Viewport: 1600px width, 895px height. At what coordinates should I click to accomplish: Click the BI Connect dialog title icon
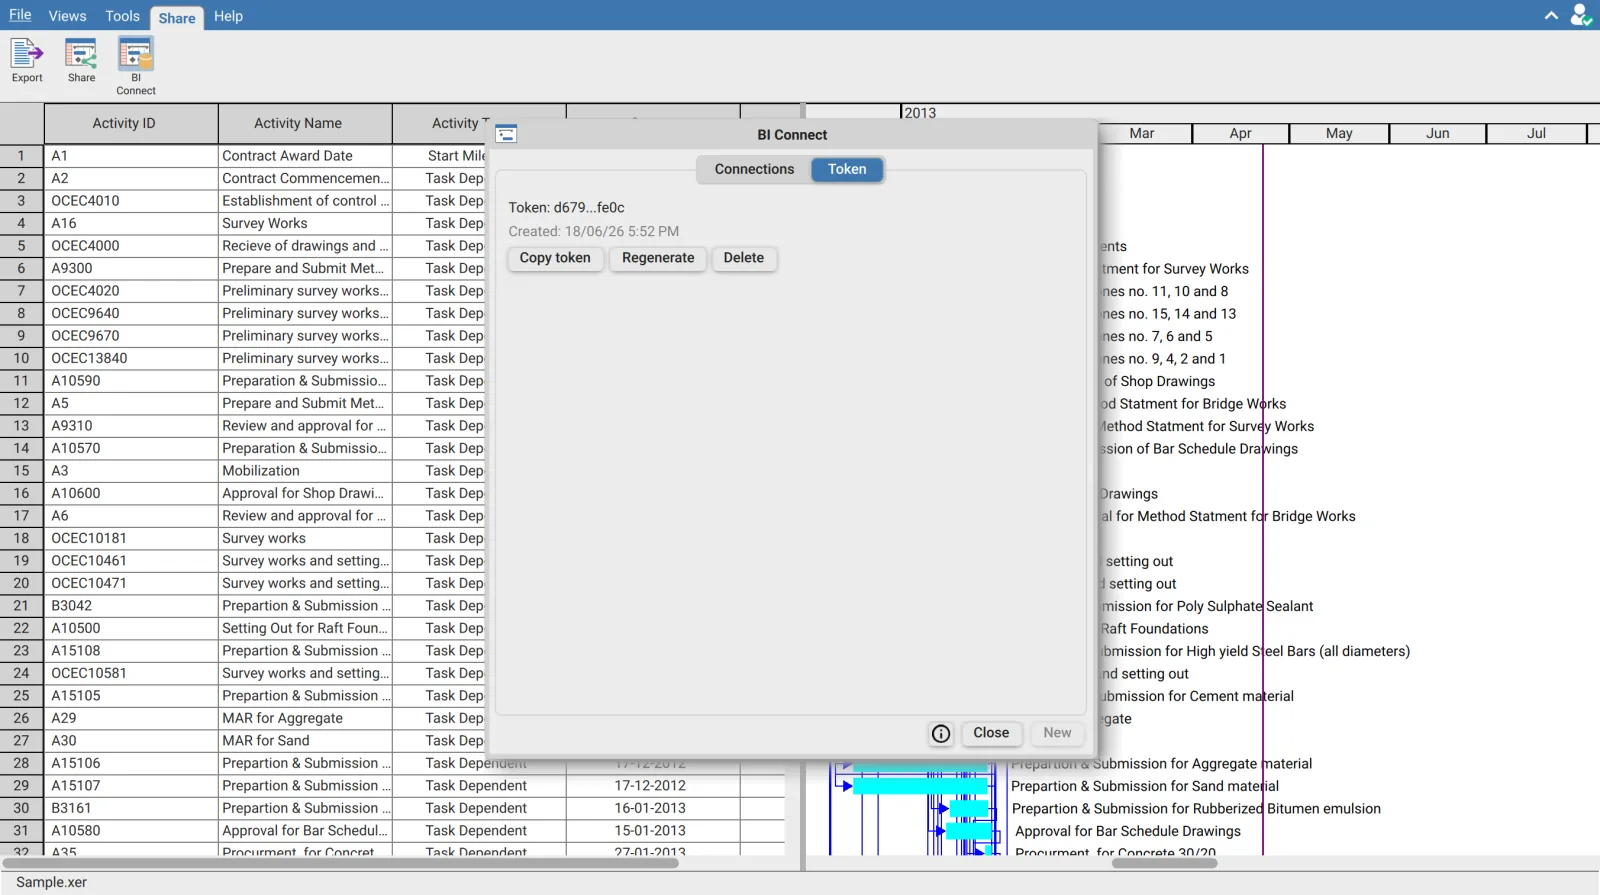click(x=506, y=134)
